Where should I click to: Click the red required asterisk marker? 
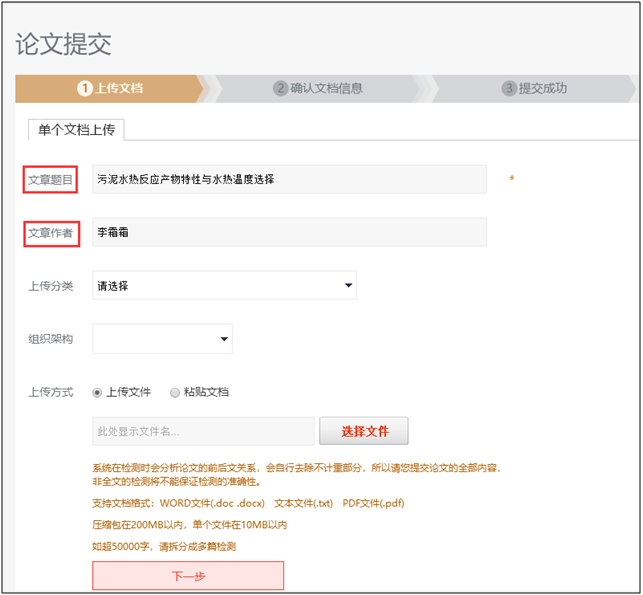(512, 180)
